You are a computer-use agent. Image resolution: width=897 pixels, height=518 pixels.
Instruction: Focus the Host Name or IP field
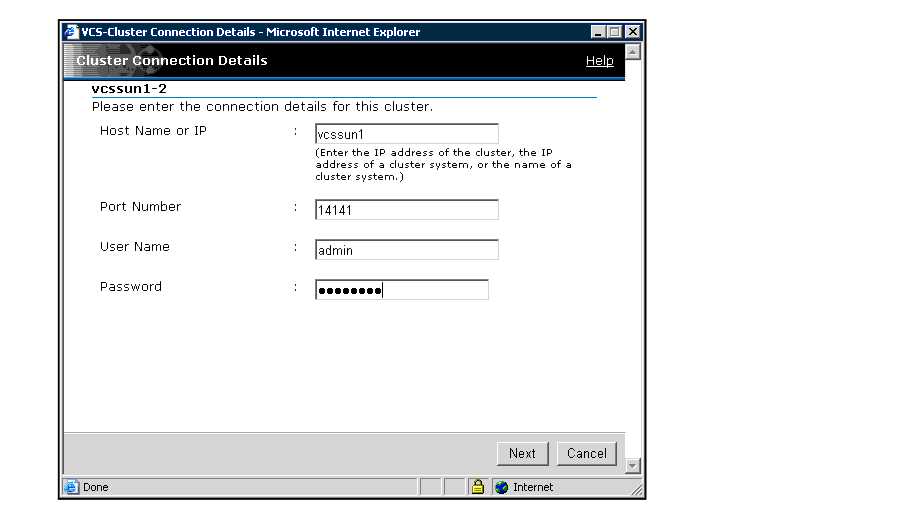406,134
